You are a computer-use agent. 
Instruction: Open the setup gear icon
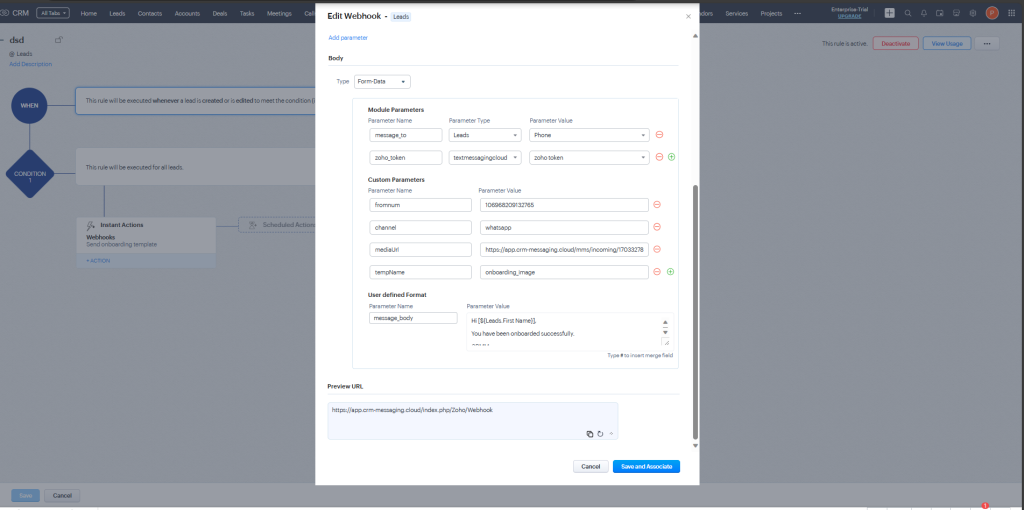(x=972, y=13)
